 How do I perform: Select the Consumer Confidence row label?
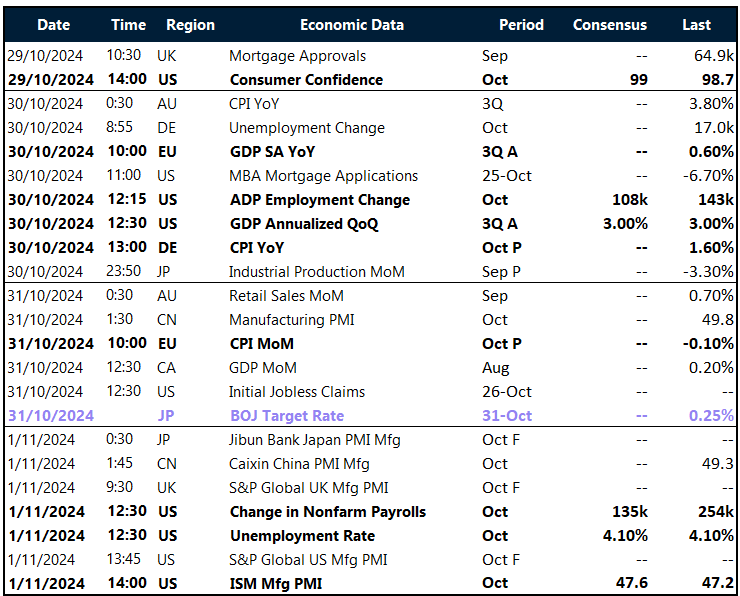tap(306, 80)
